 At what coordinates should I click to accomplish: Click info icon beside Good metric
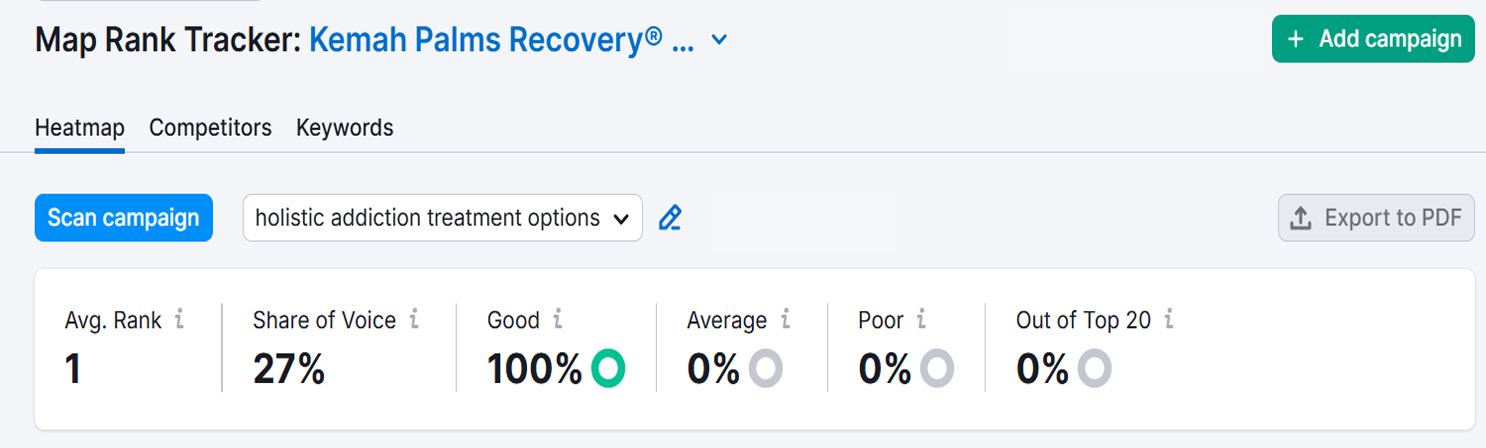coord(557,320)
